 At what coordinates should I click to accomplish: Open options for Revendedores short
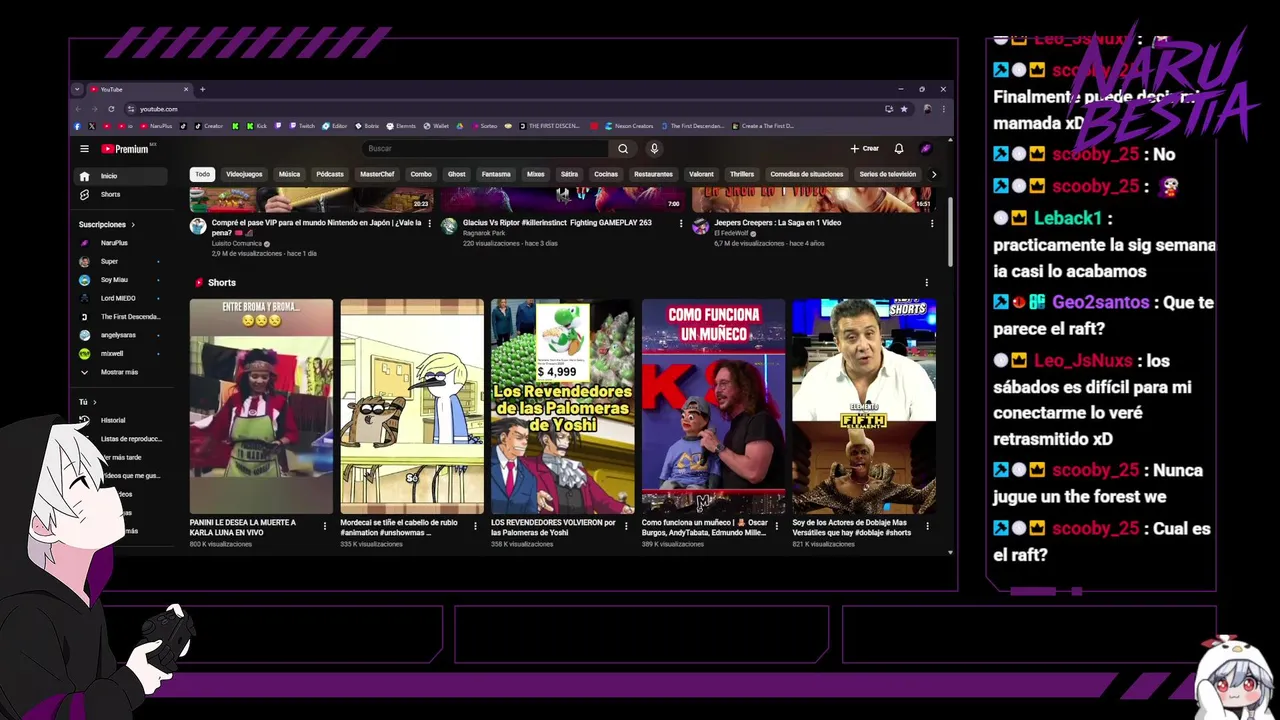[626, 526]
